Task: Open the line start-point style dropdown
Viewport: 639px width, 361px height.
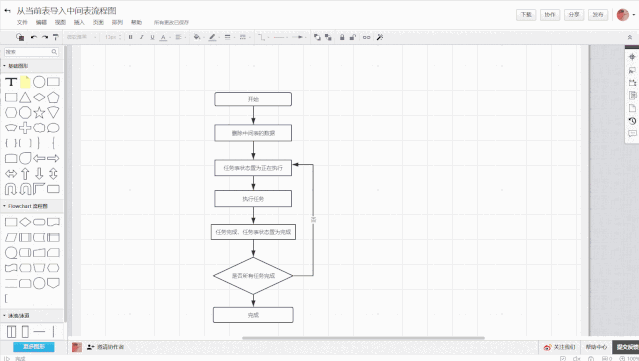Action: click(x=280, y=37)
